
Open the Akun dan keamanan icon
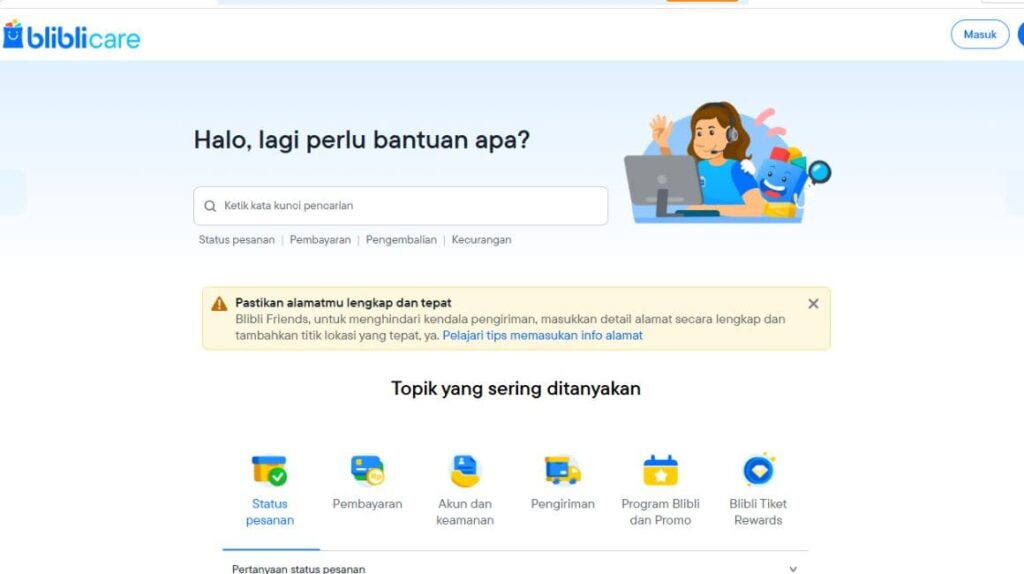click(x=465, y=471)
